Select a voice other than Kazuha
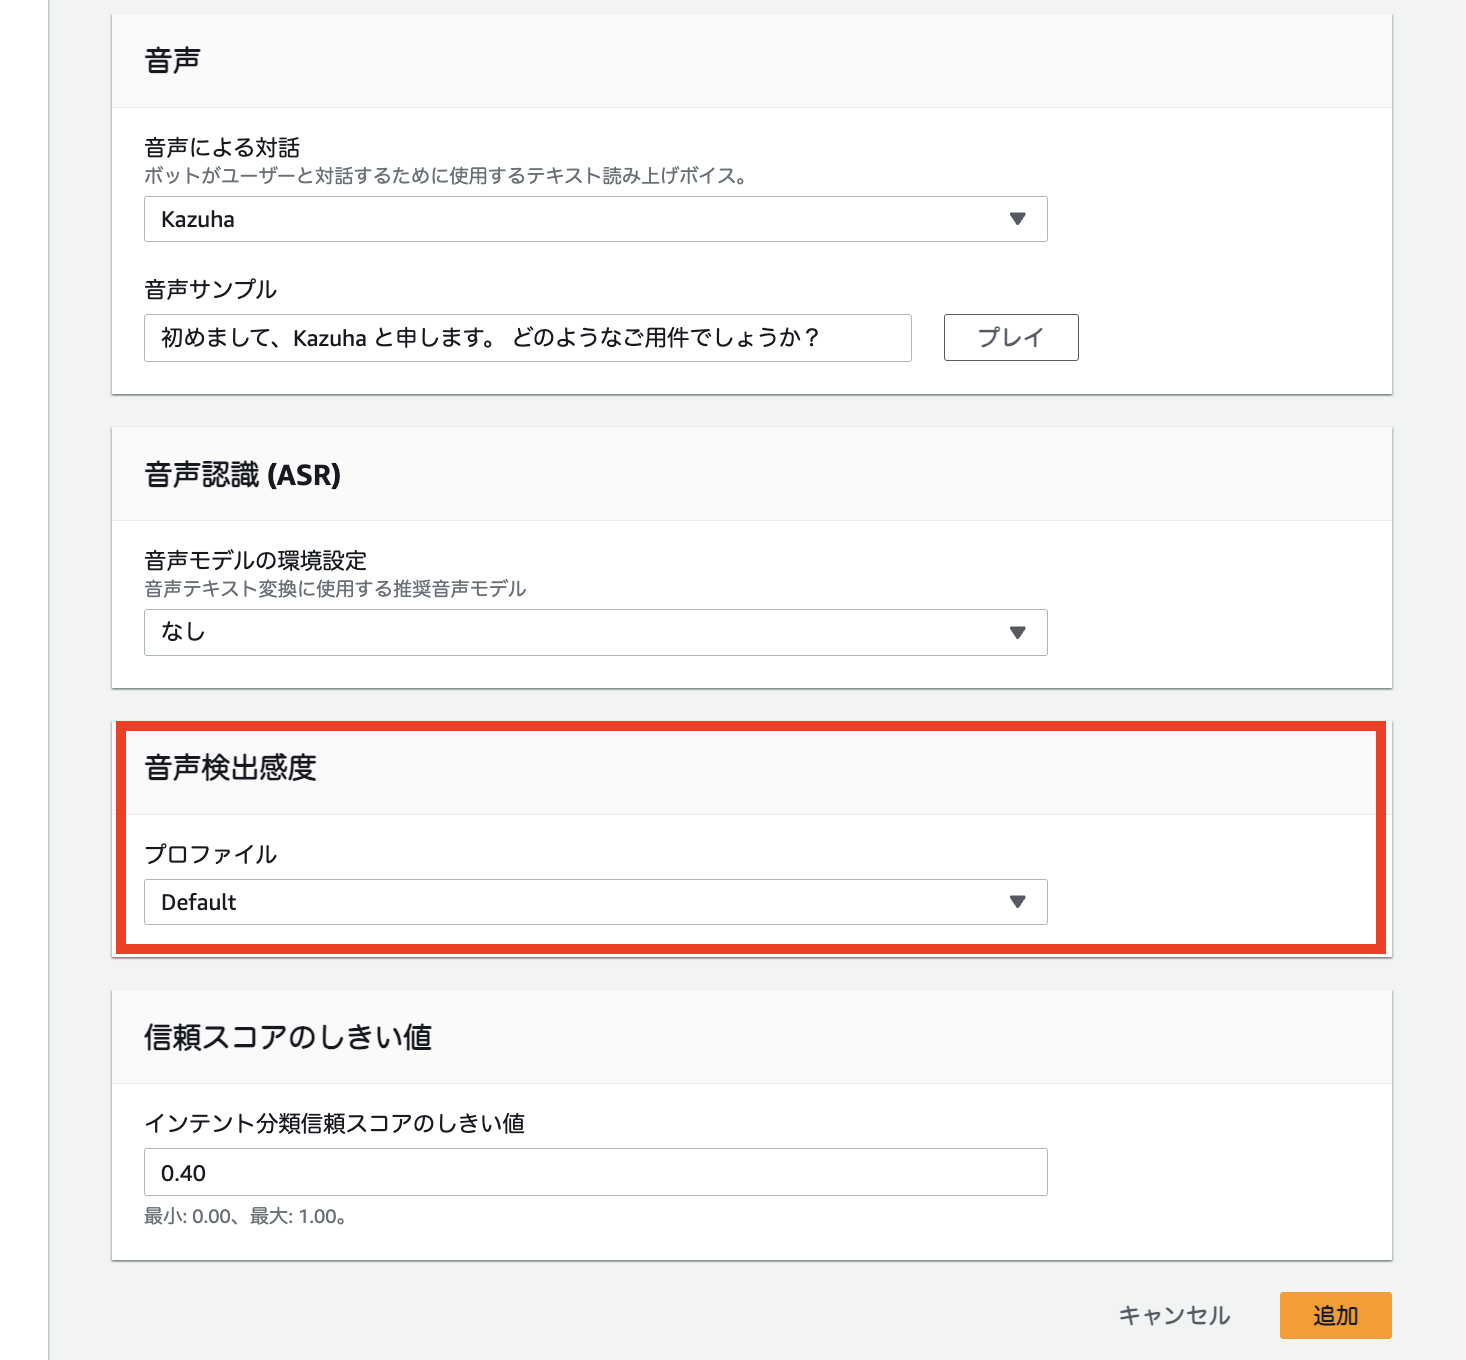The height and width of the screenshot is (1360, 1466). [x=596, y=219]
